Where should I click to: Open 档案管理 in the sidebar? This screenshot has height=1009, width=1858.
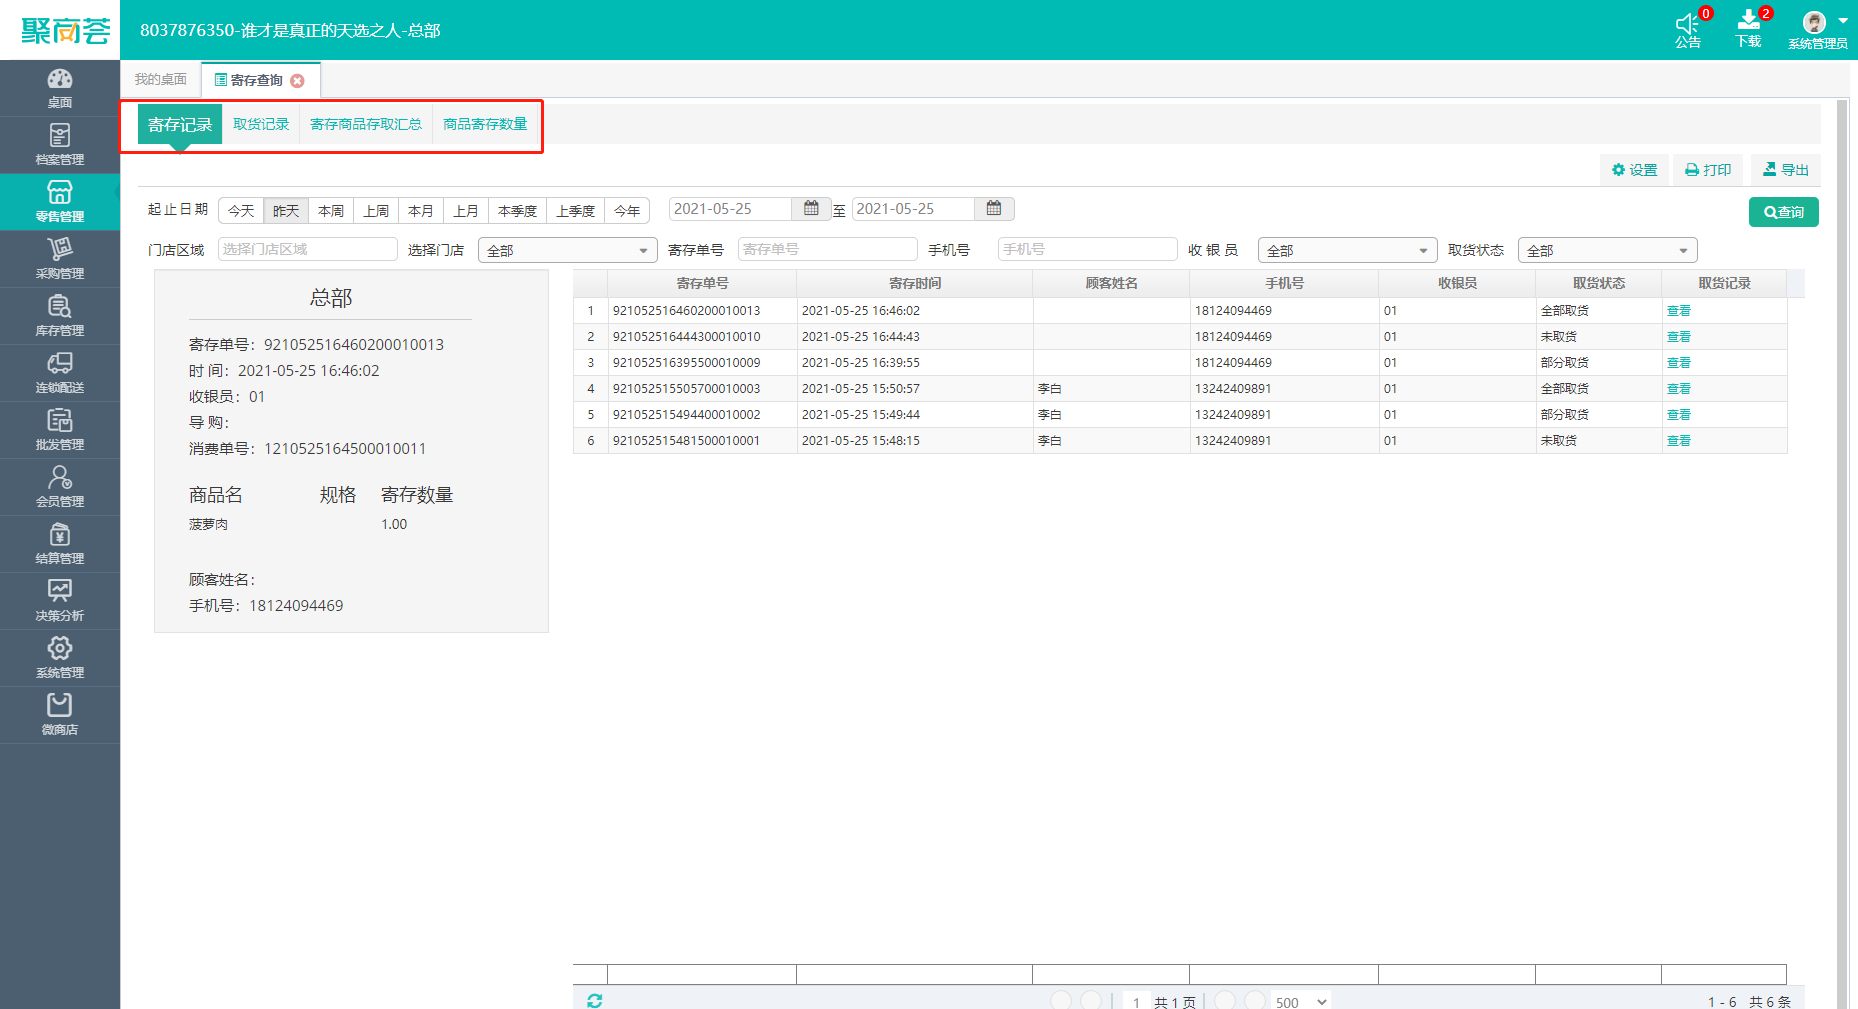pyautogui.click(x=60, y=145)
